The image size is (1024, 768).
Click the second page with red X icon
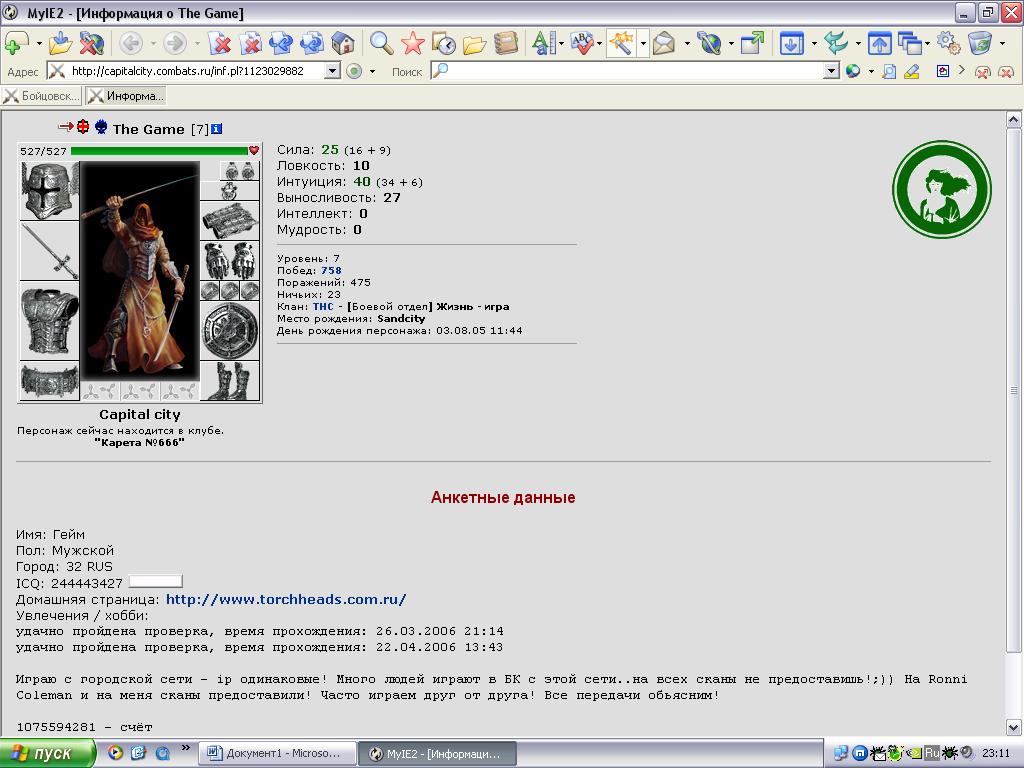point(250,43)
